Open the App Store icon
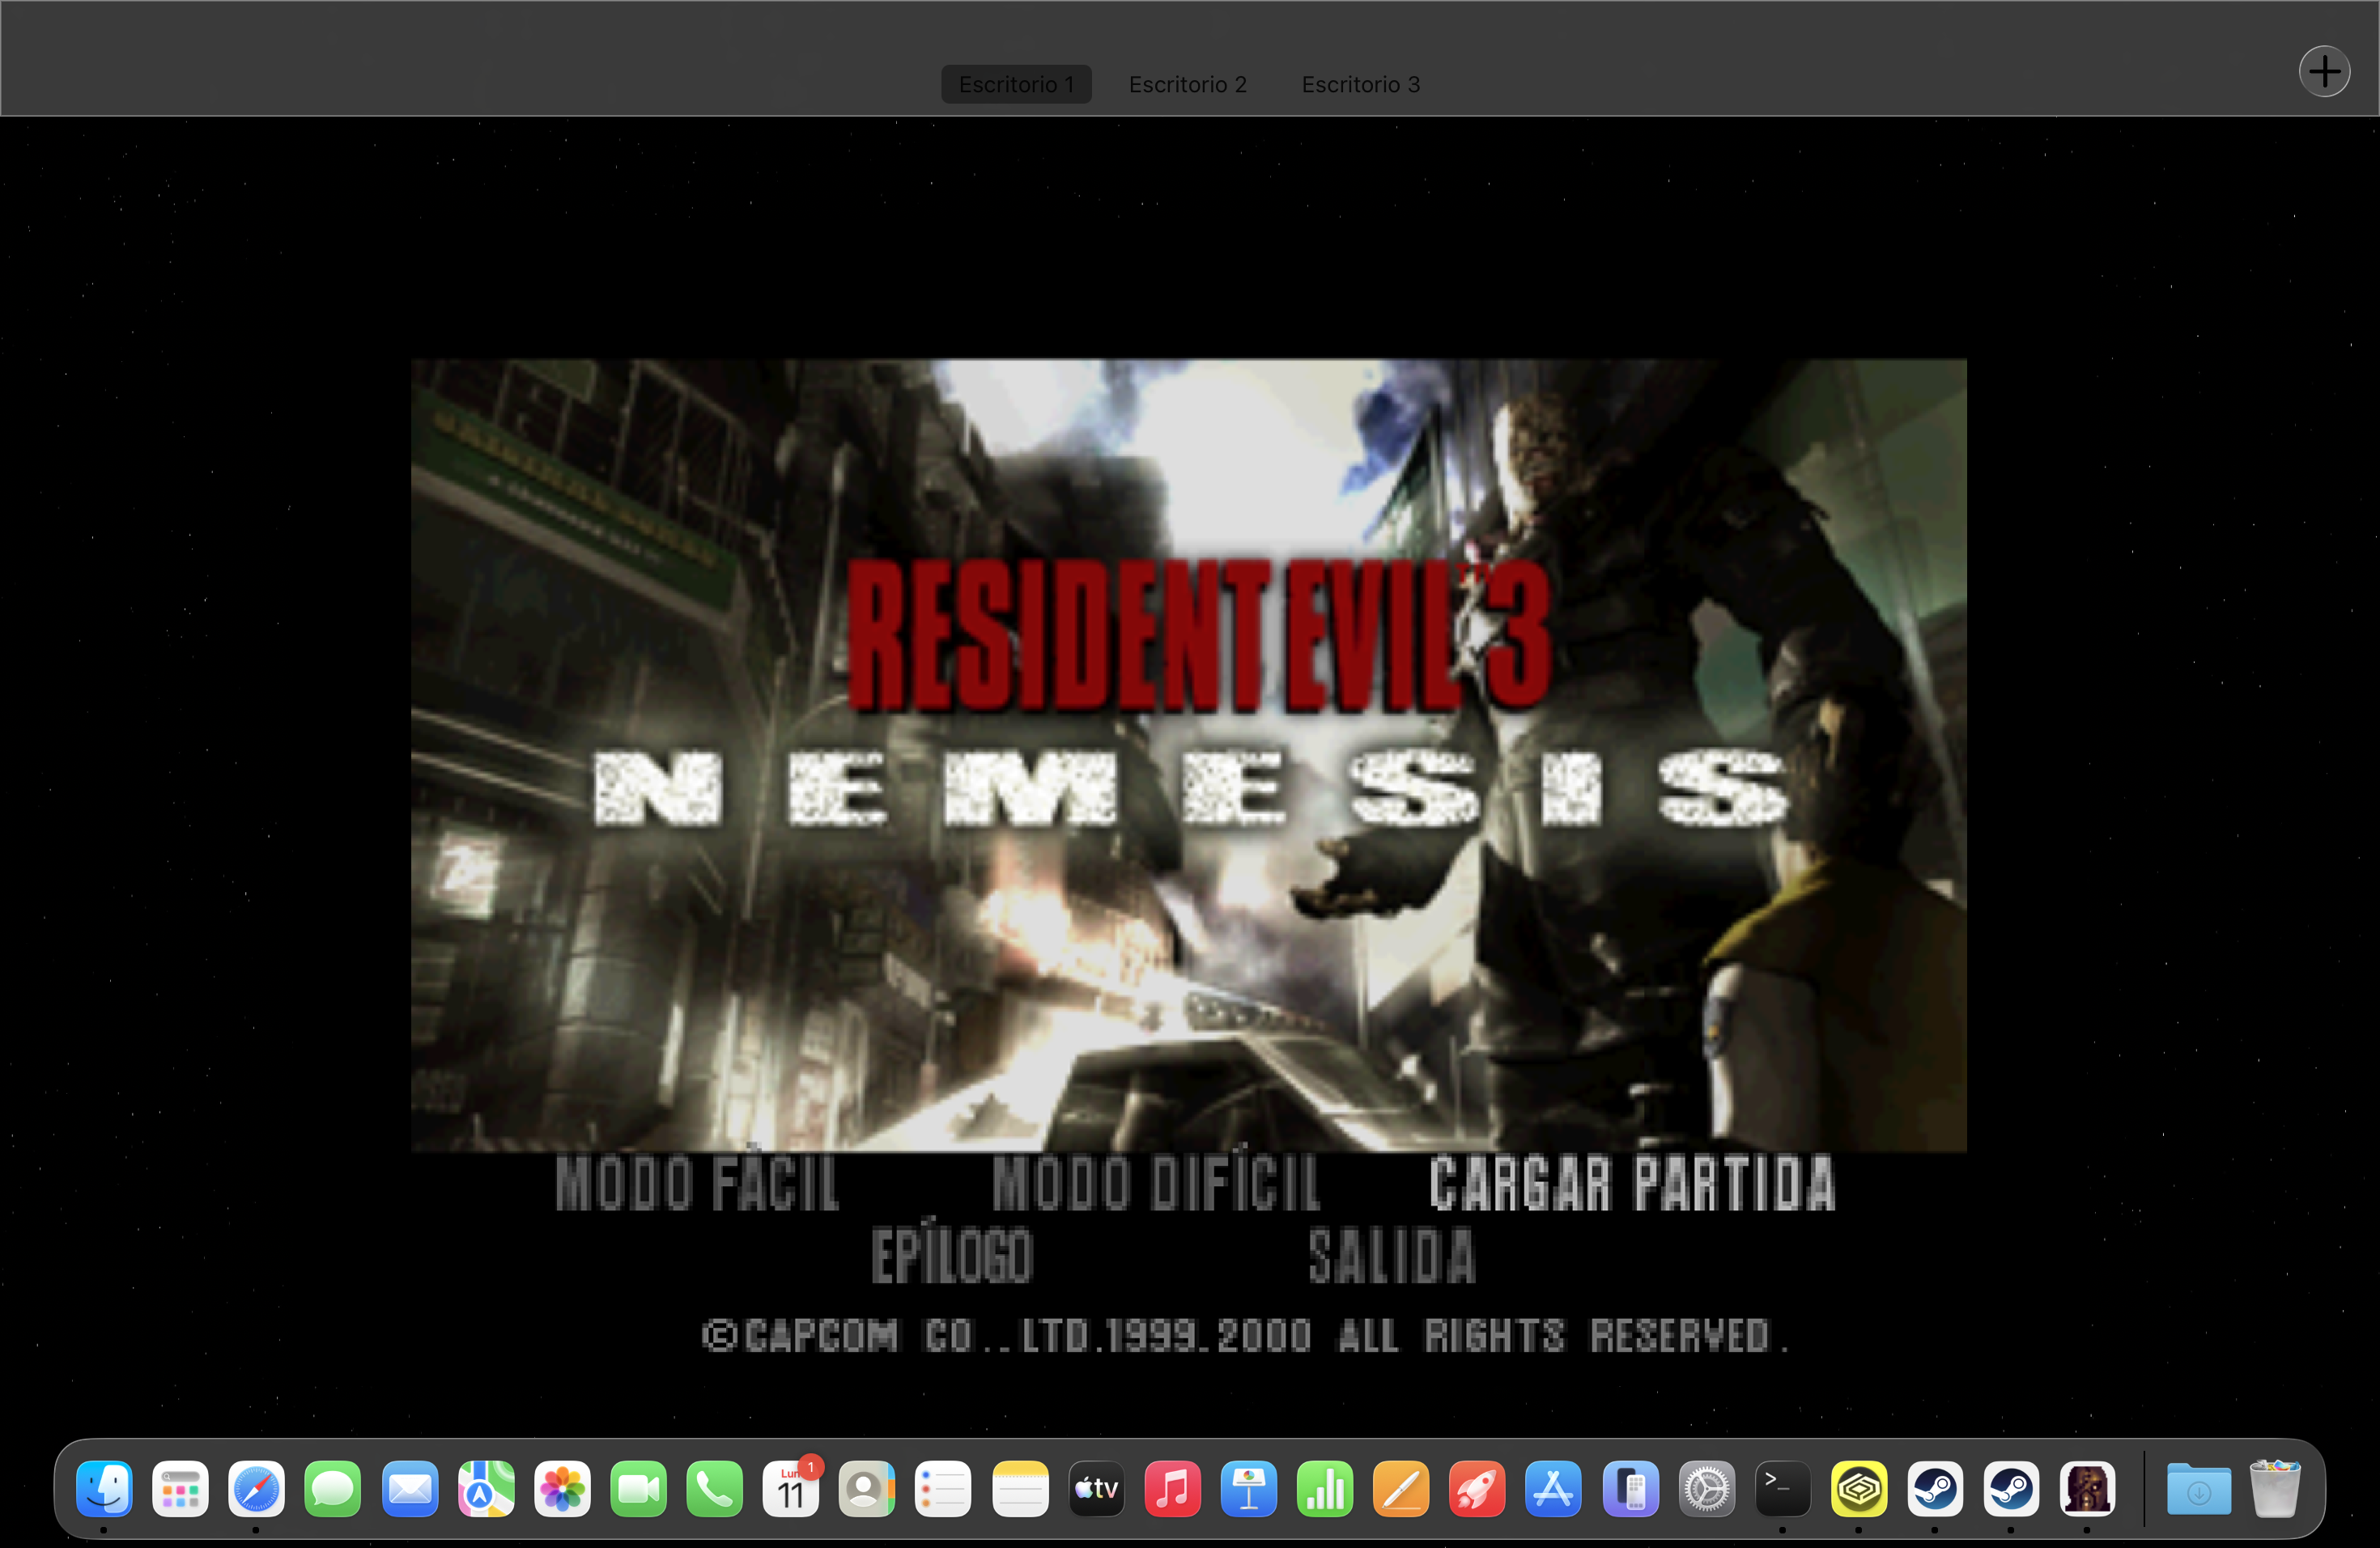The height and width of the screenshot is (1548, 2380). tap(1553, 1489)
